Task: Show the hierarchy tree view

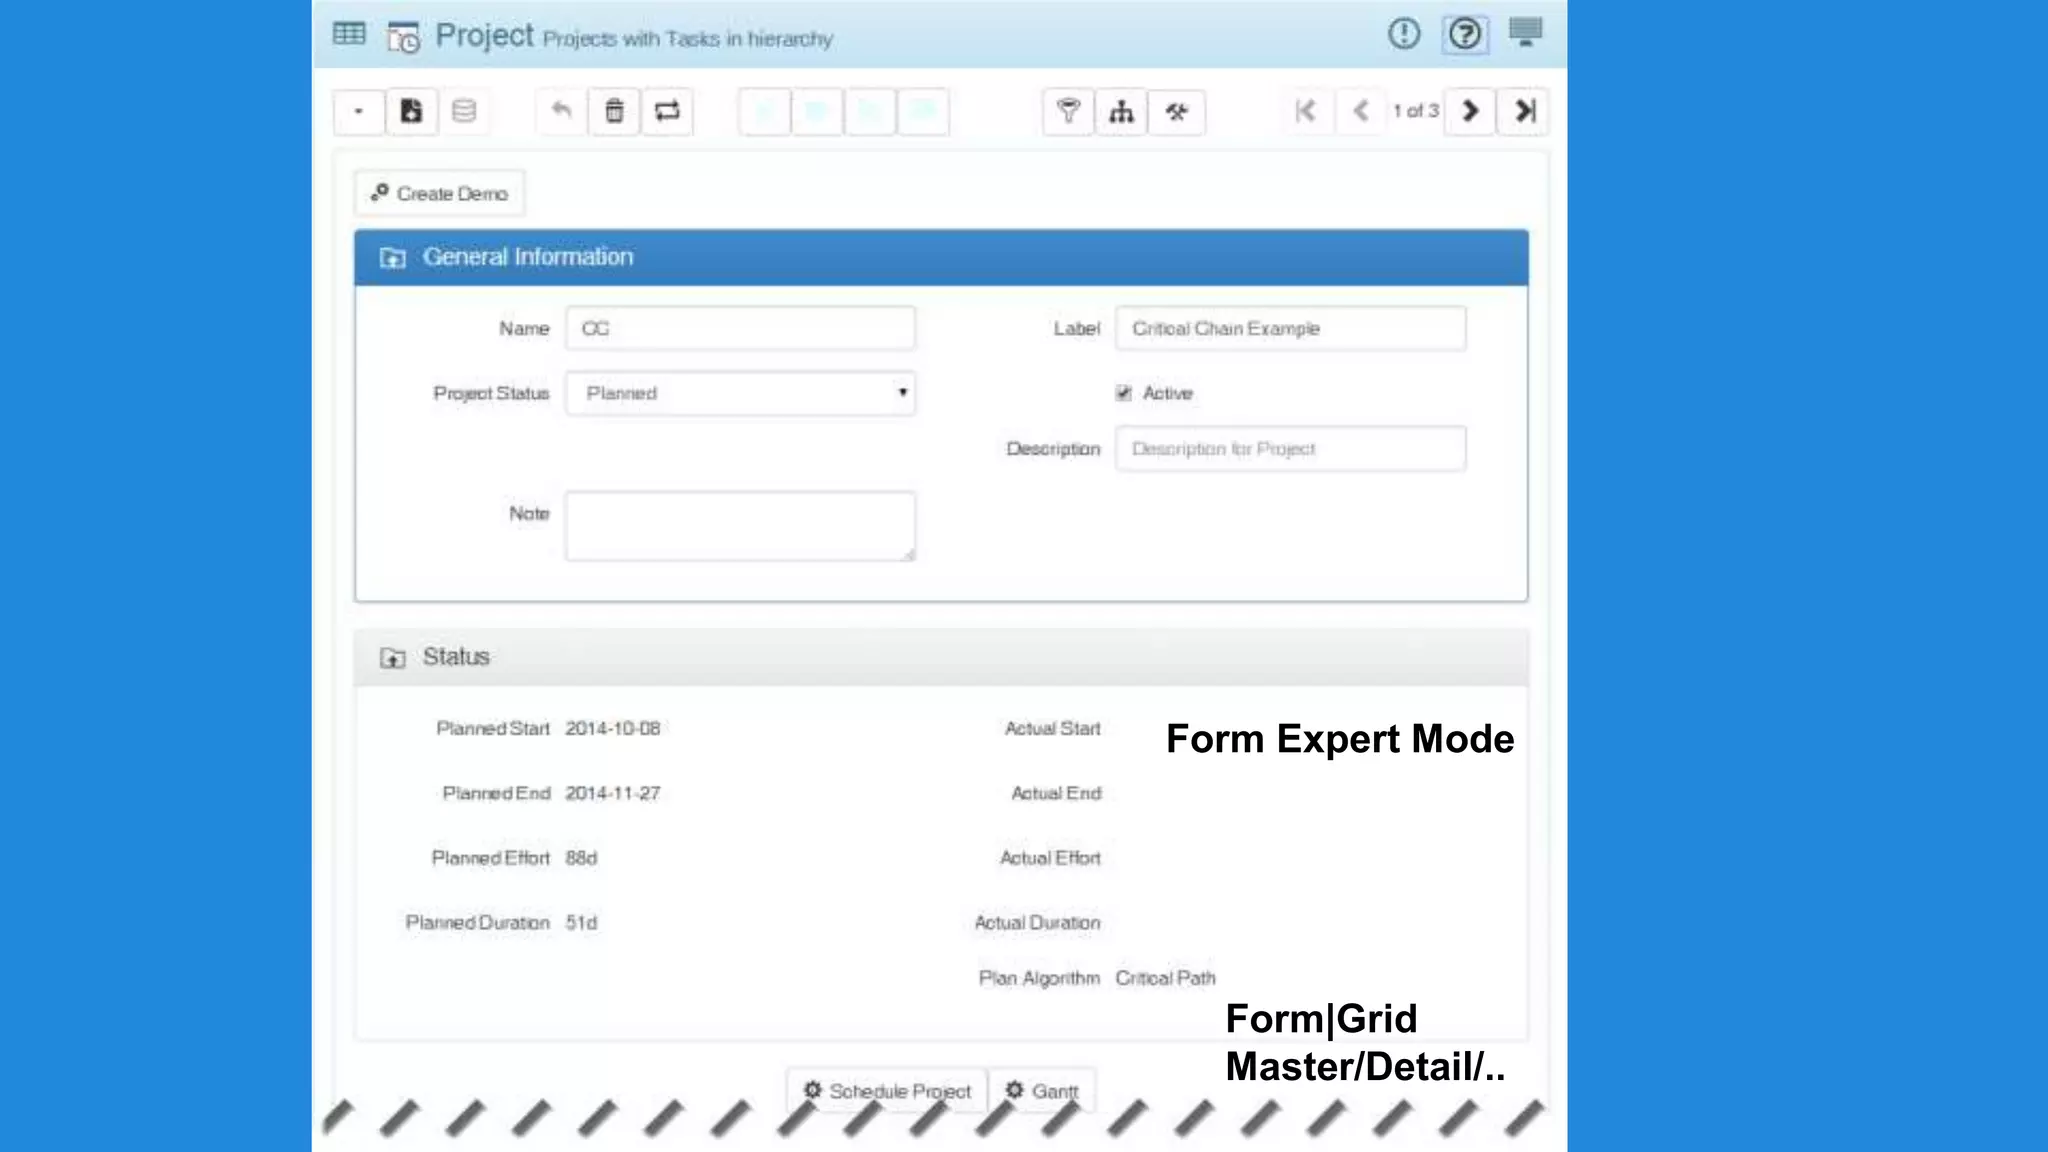Action: (x=1121, y=111)
